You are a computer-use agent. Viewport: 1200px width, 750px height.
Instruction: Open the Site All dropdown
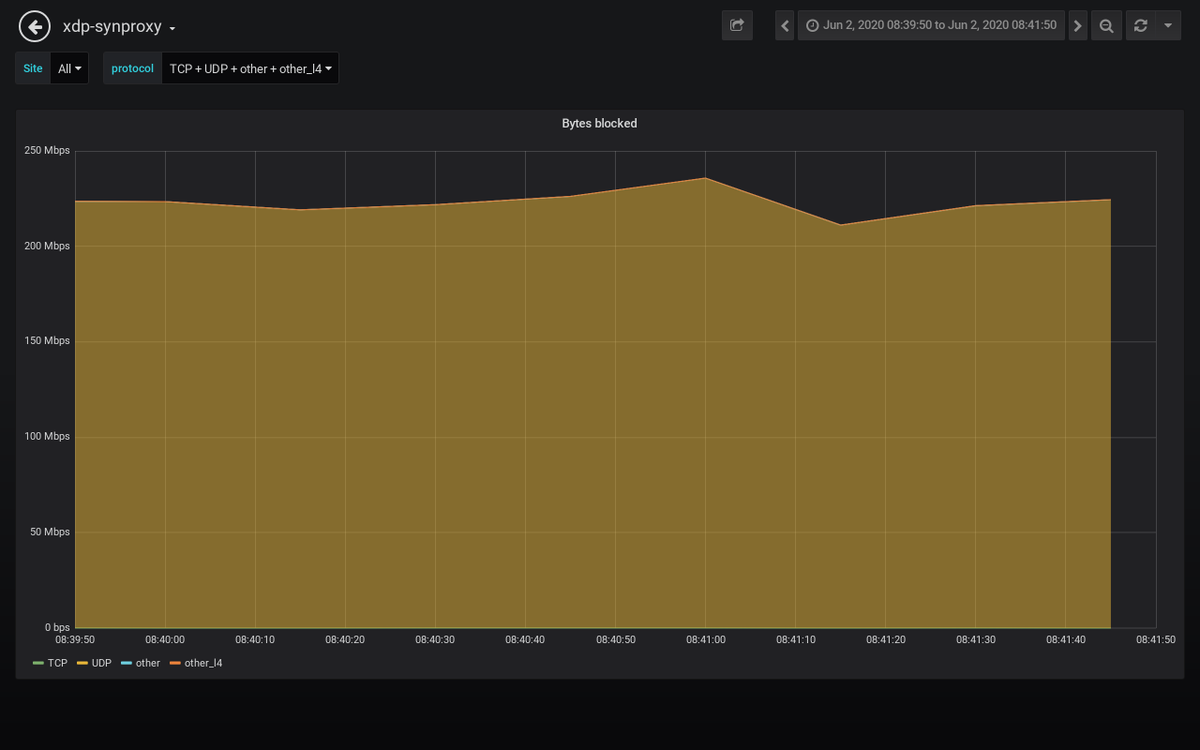69,68
